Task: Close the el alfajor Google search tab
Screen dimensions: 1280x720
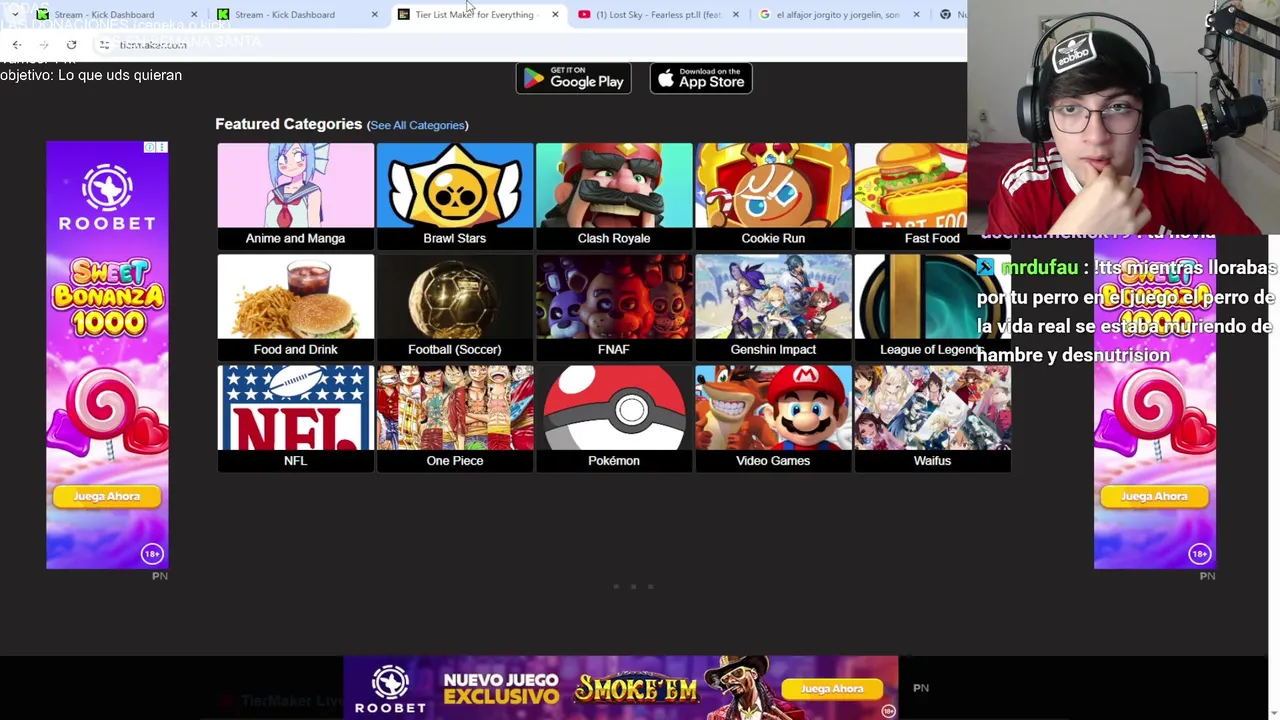Action: tap(916, 15)
